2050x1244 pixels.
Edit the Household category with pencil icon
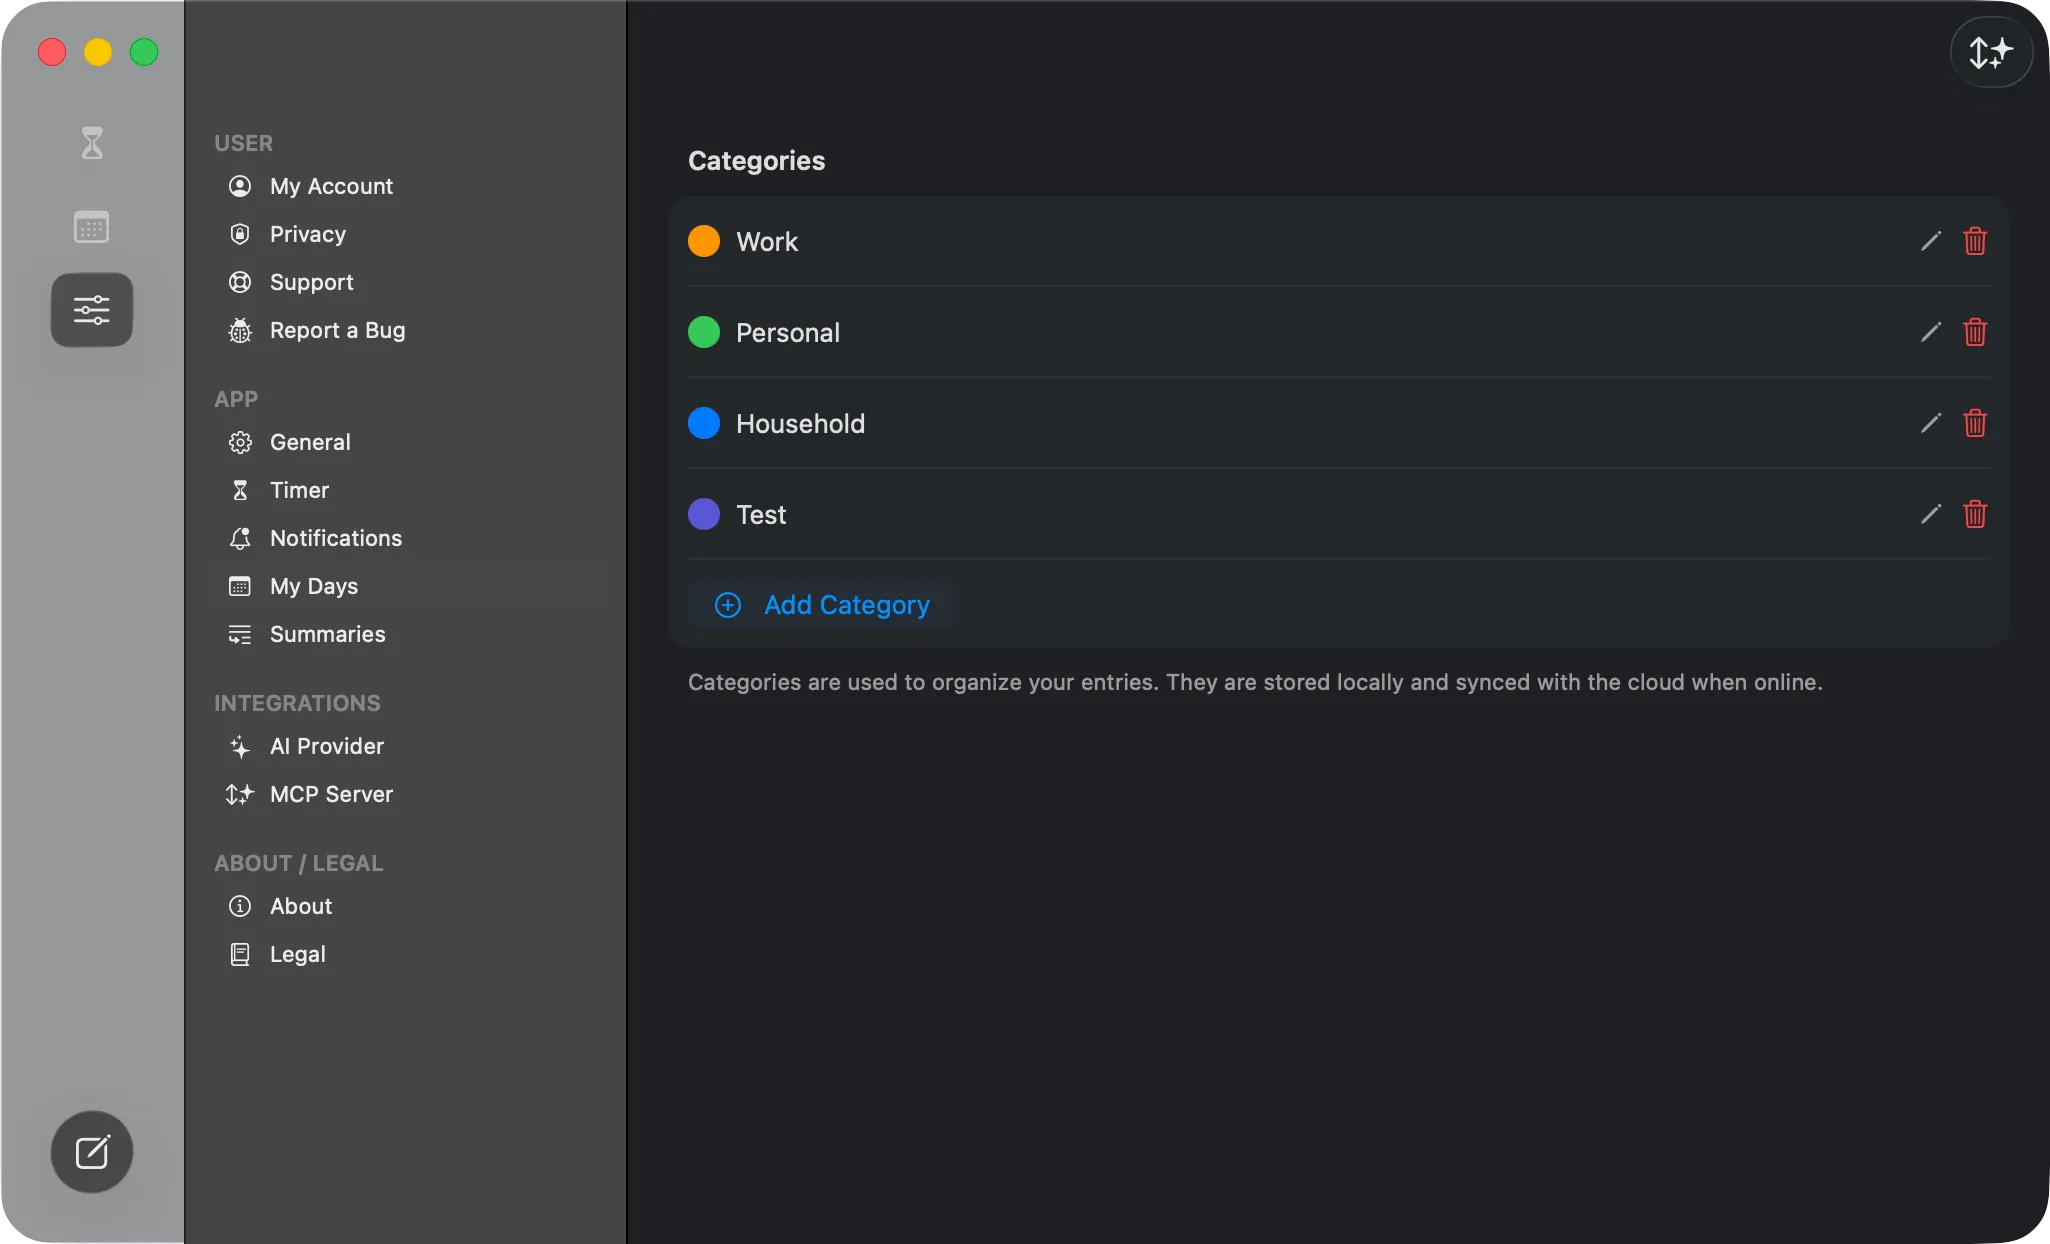pos(1931,423)
